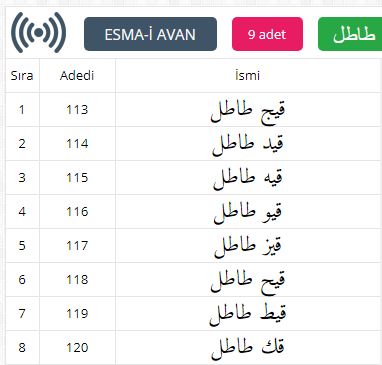Click the broadcast signal icon

point(39,33)
